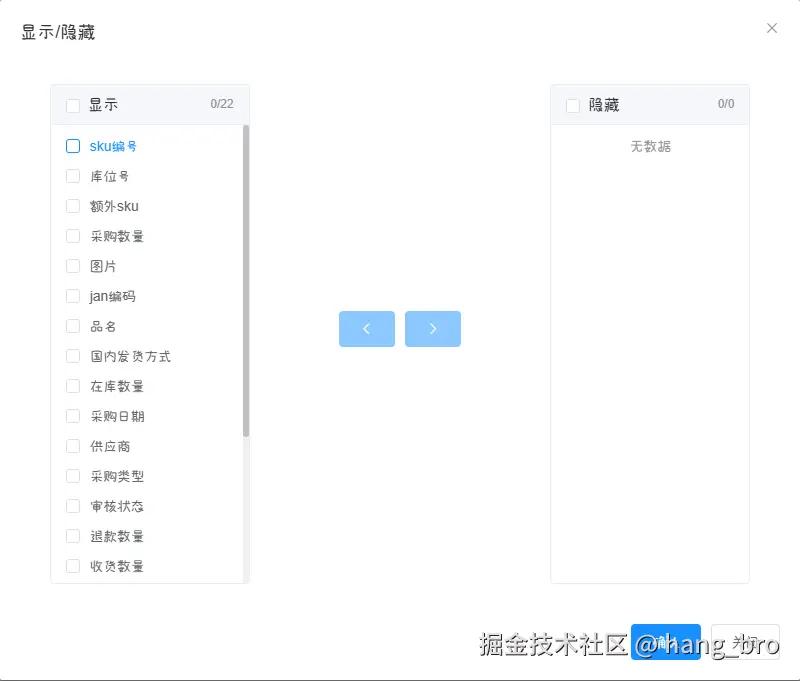Click the move-left arrow transfer button

(x=367, y=329)
